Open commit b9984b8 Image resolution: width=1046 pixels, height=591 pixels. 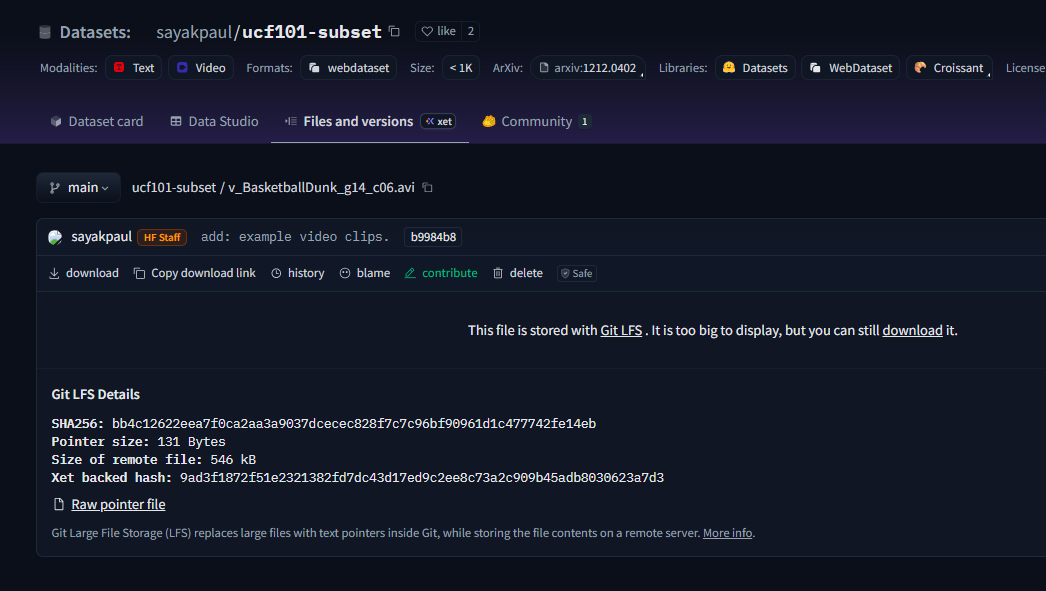433,237
